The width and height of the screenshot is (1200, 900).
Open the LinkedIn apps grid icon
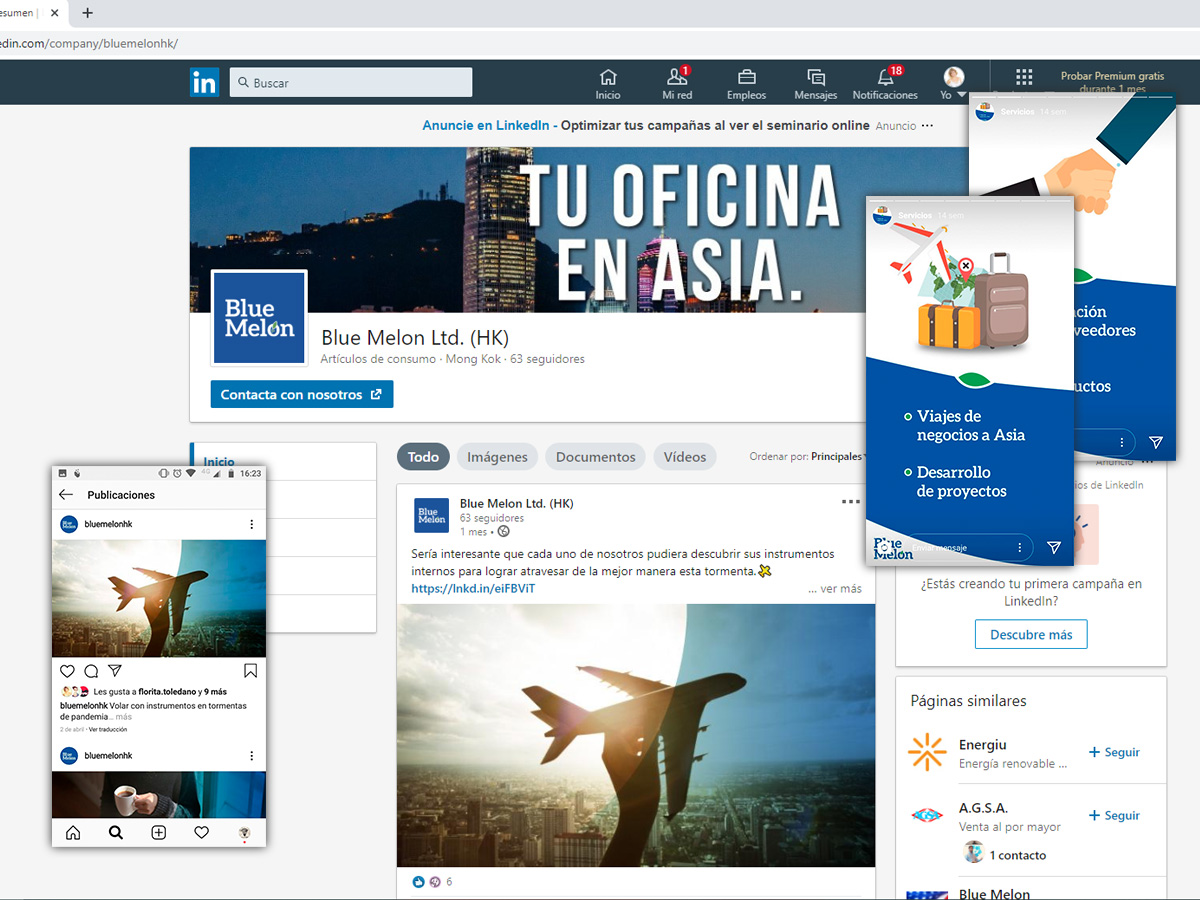tap(1024, 78)
